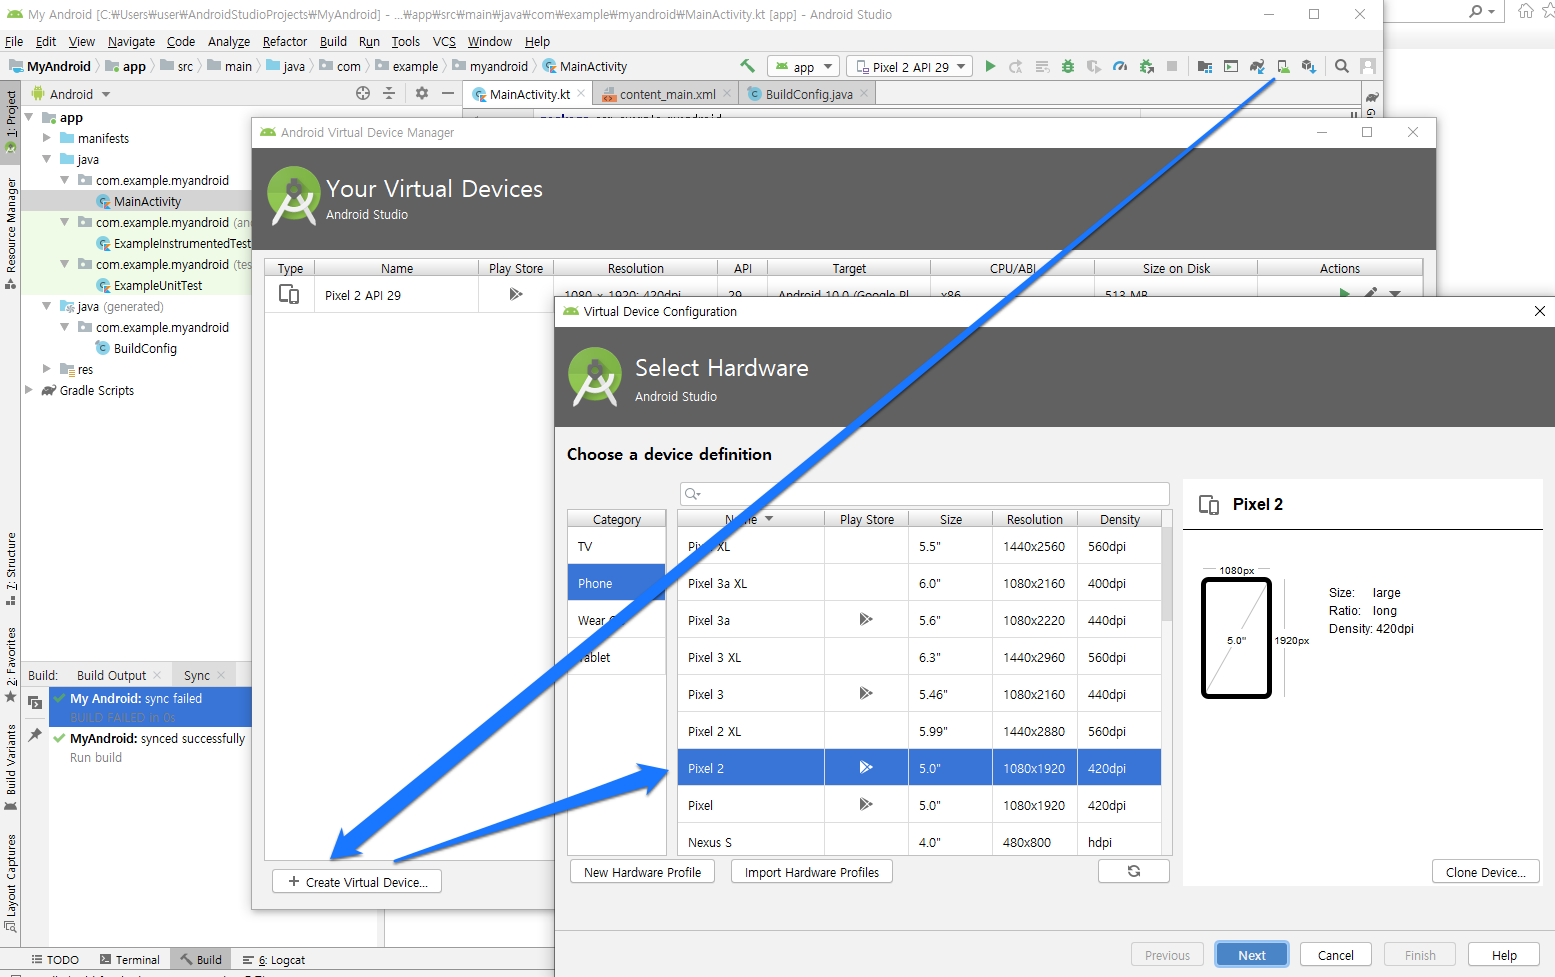Run the app with green play icon
This screenshot has width=1555, height=977.
pos(990,66)
